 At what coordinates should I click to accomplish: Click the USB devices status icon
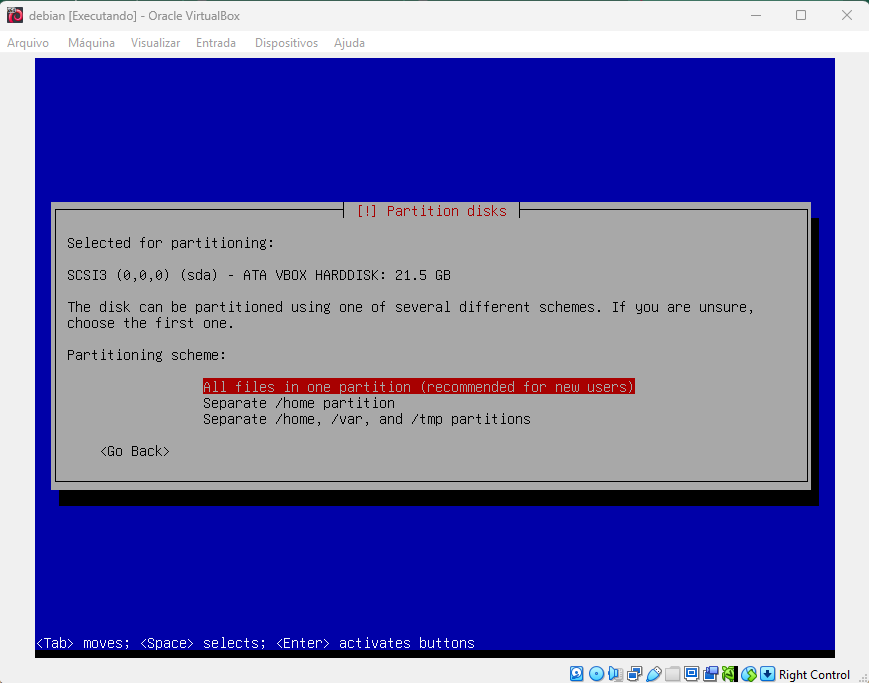click(x=654, y=674)
